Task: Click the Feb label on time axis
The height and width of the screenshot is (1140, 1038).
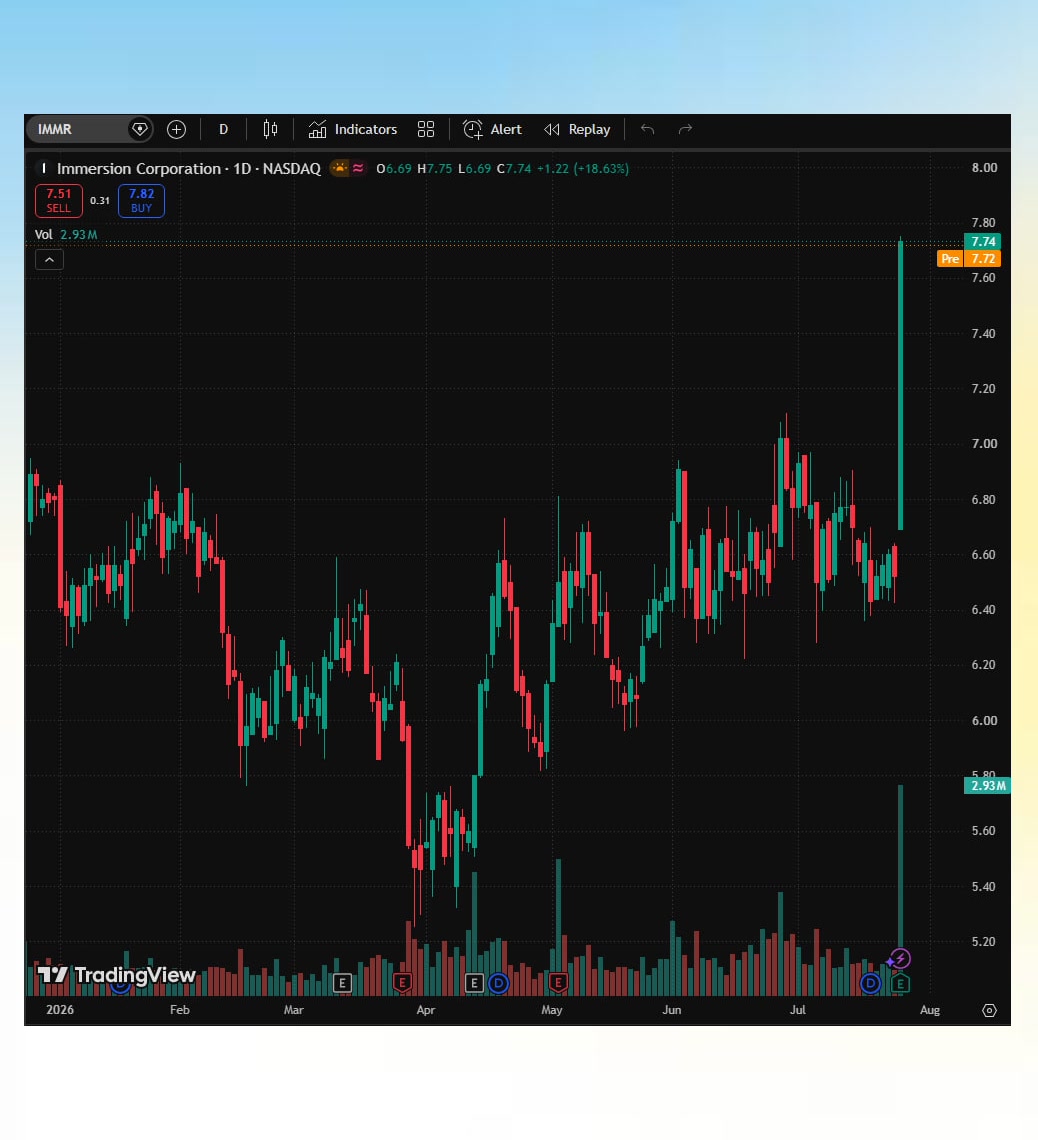Action: coord(180,1010)
